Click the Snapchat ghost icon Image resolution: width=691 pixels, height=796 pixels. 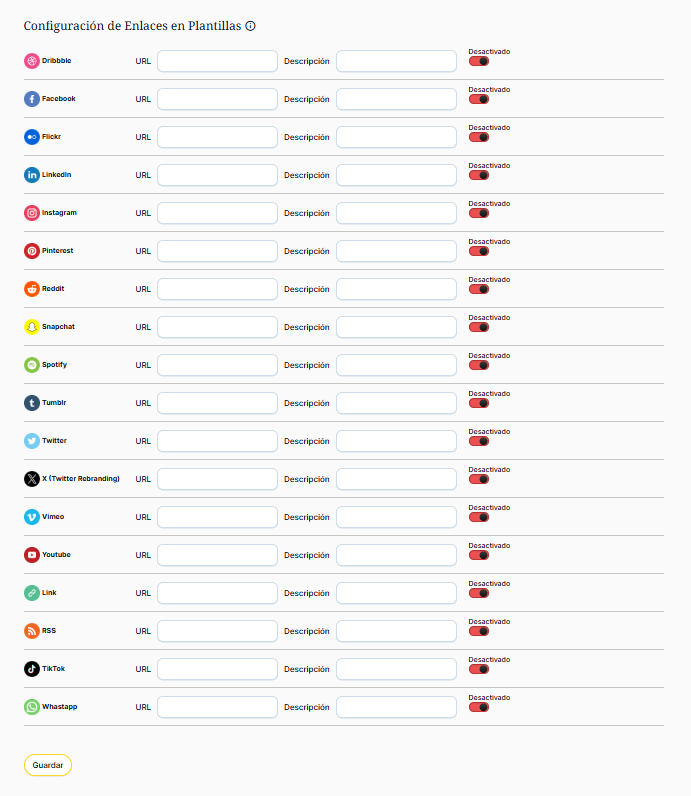click(x=32, y=327)
